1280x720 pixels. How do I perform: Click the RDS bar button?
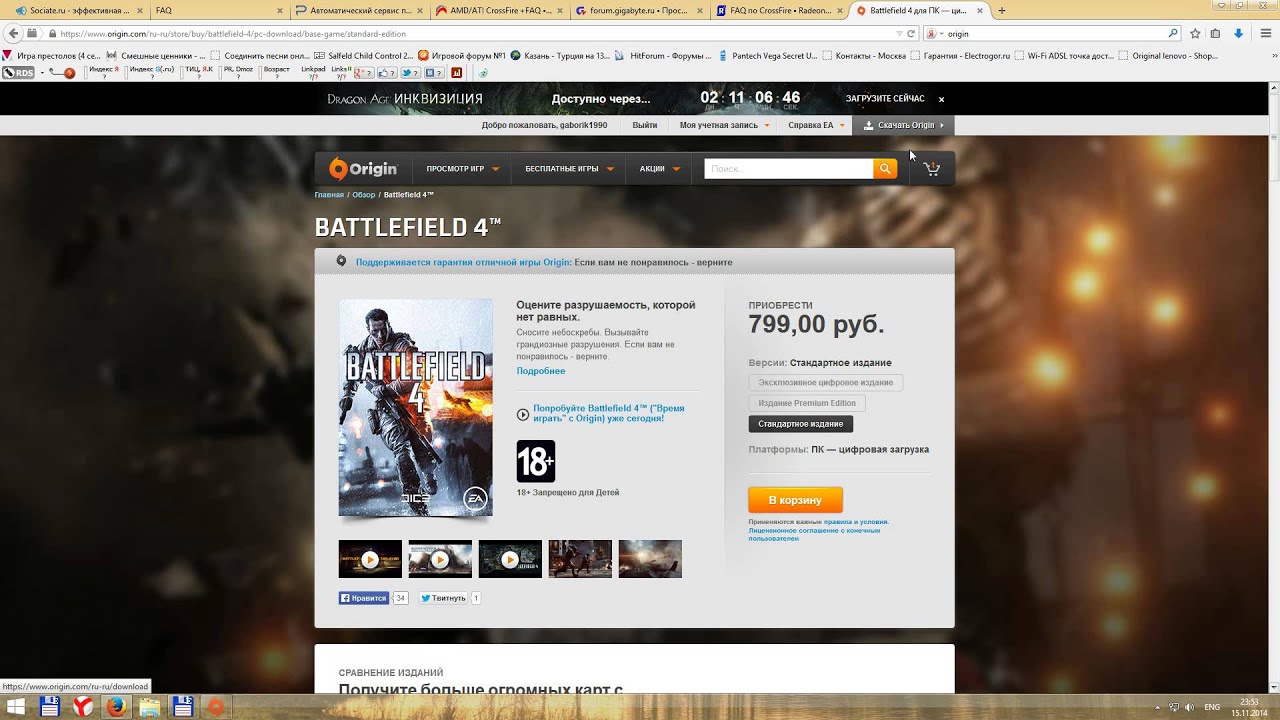18,72
